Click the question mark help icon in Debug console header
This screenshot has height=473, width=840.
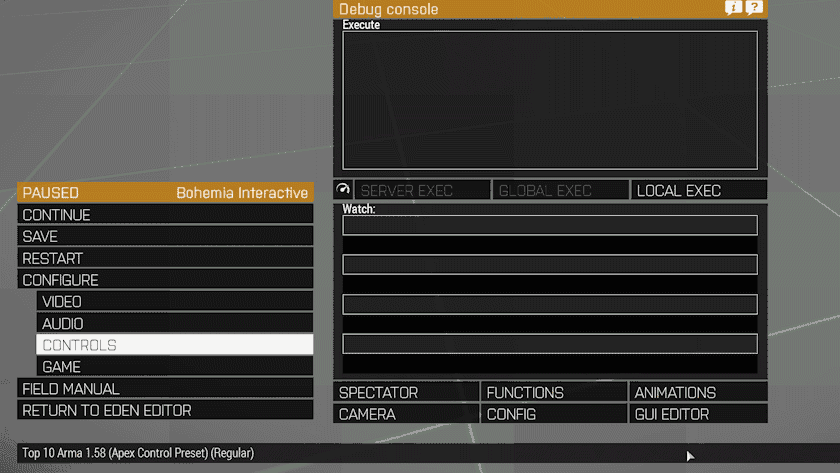(754, 7)
